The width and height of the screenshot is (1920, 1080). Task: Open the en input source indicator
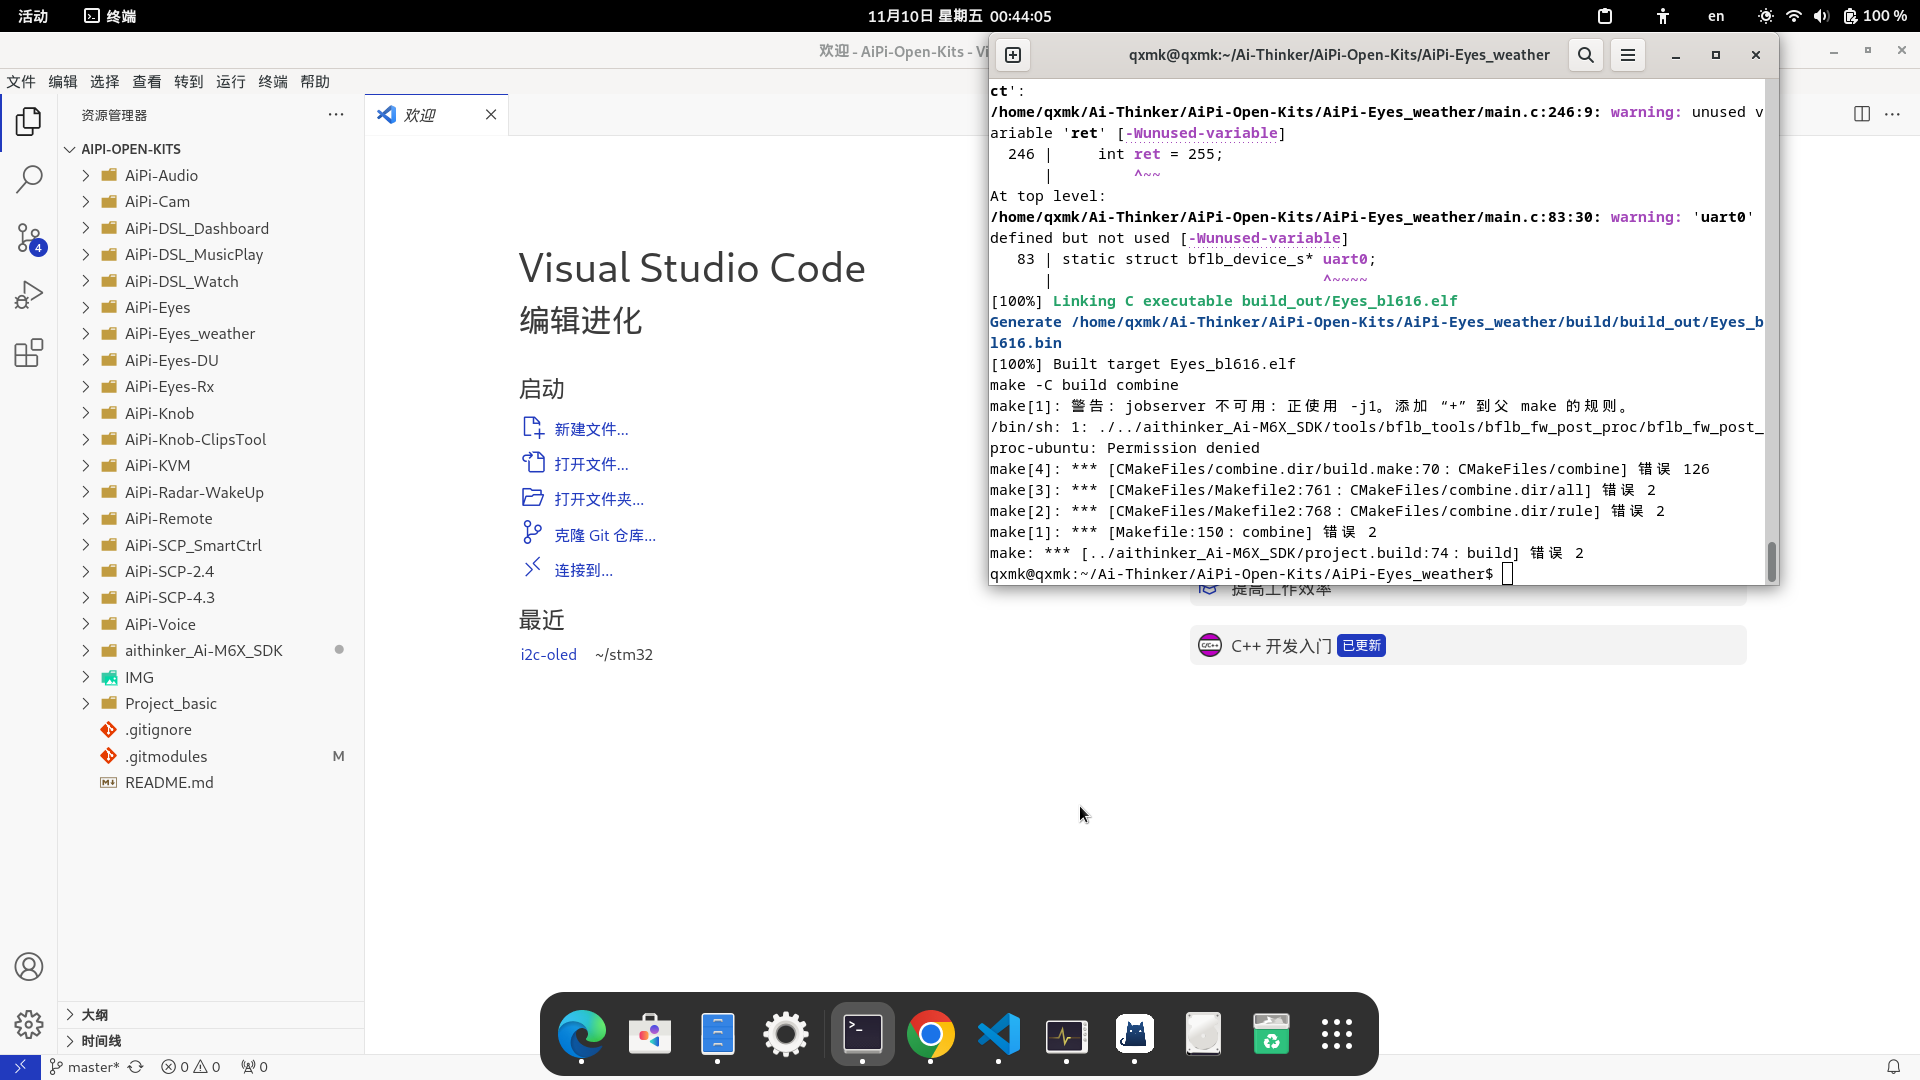click(1716, 16)
